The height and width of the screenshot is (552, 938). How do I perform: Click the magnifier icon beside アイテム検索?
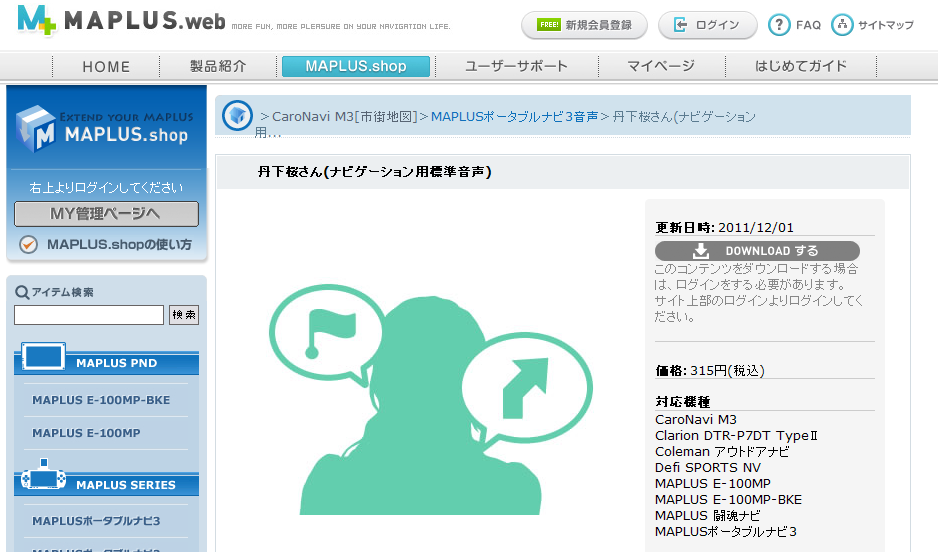pos(22,292)
